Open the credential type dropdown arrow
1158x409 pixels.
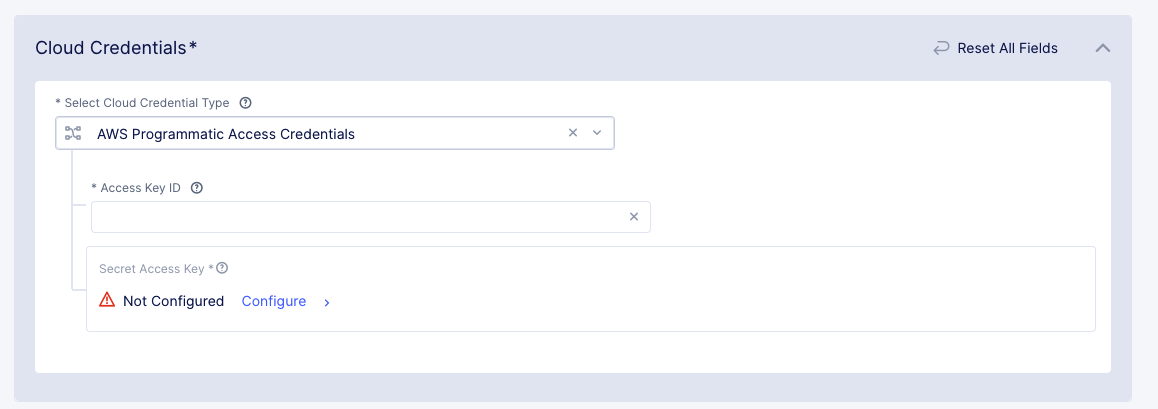pos(597,133)
